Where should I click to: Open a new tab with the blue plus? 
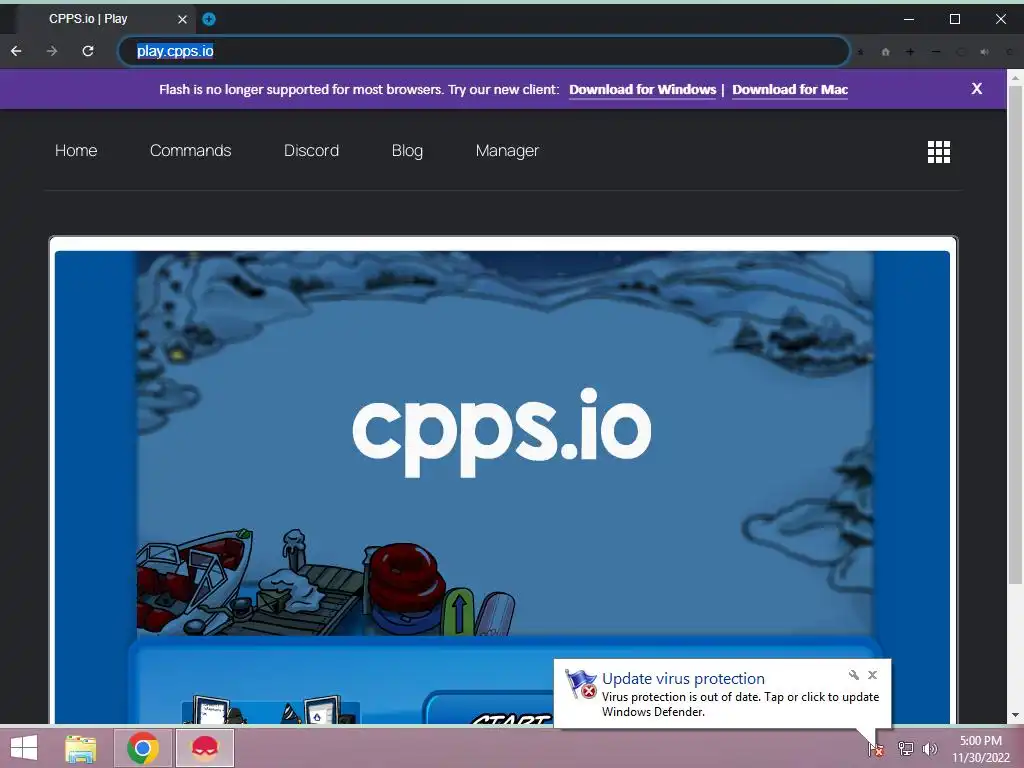(x=209, y=19)
